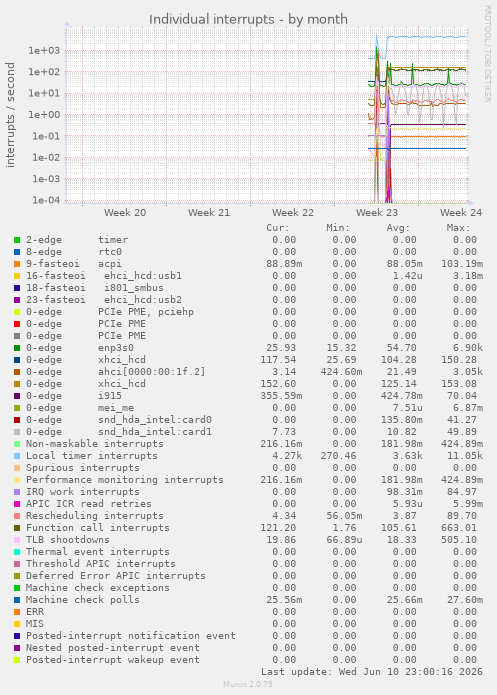Click the swatch beside TLB shootdowns
The image size is (497, 695).
point(17,539)
